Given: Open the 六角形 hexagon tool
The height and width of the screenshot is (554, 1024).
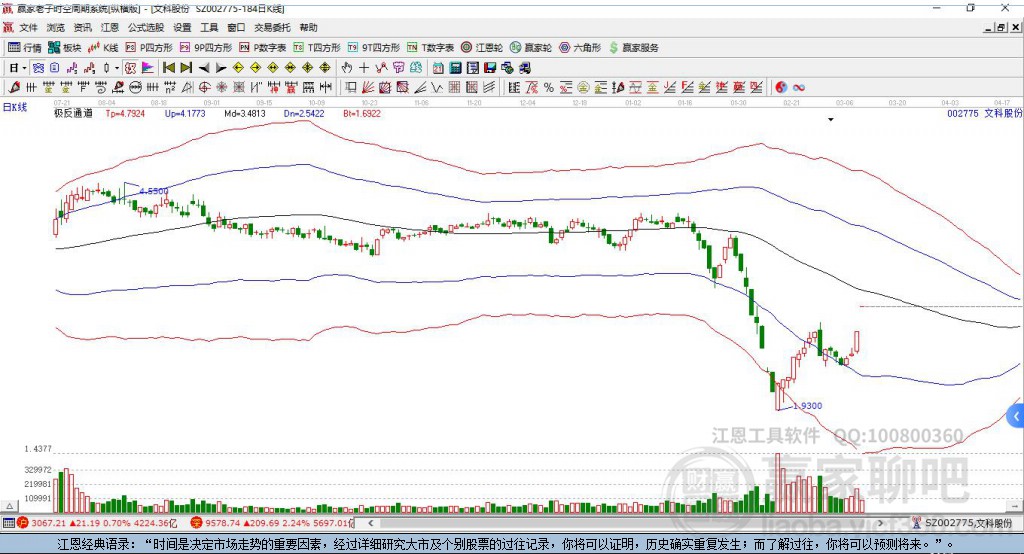Looking at the screenshot, I should pos(580,48).
